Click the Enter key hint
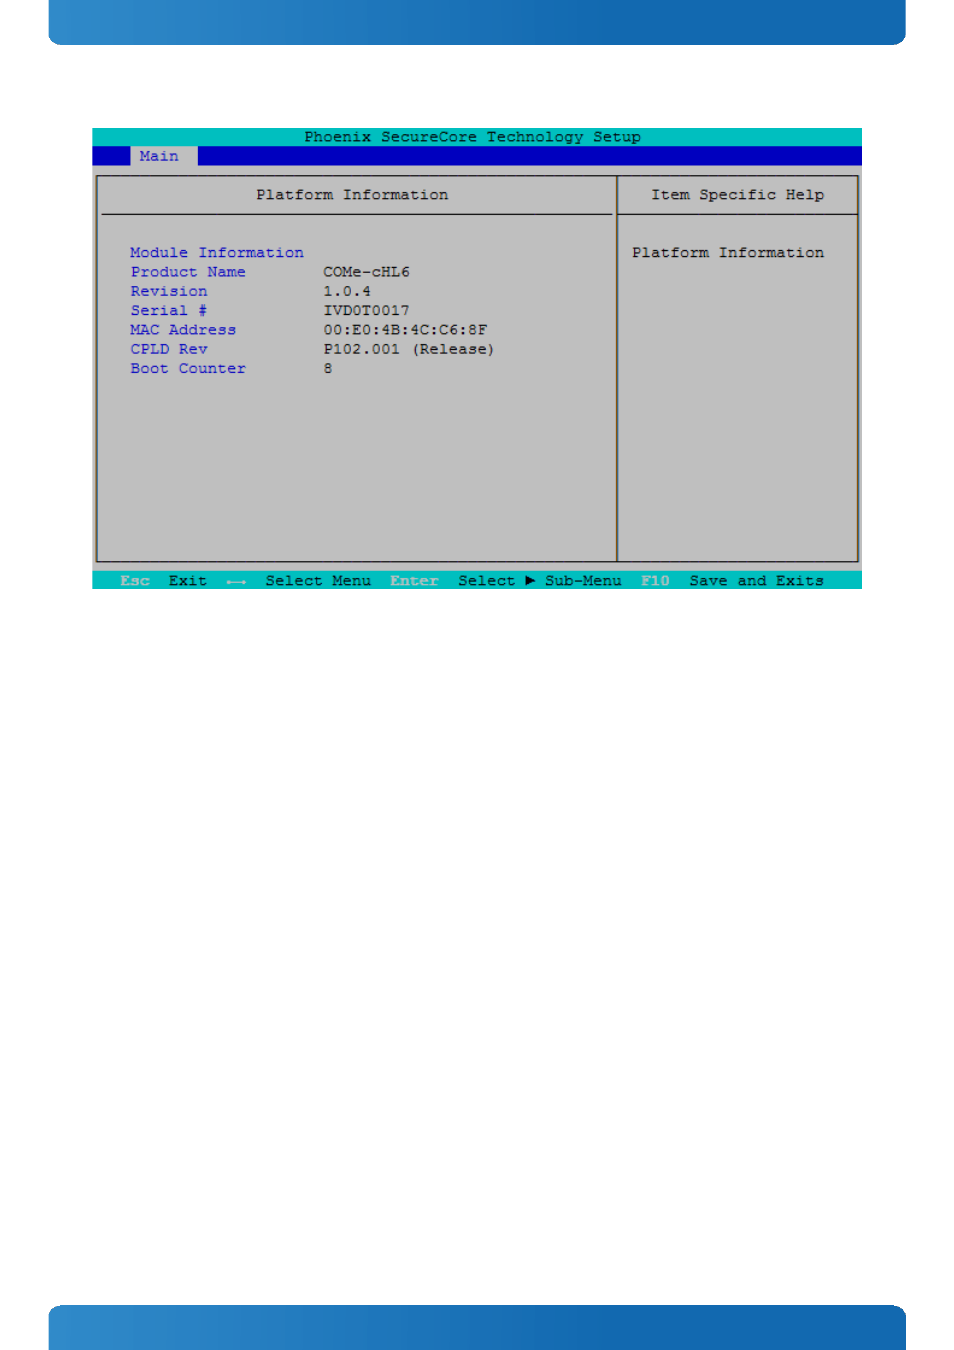Viewport: 954px width, 1350px height. click(x=414, y=581)
